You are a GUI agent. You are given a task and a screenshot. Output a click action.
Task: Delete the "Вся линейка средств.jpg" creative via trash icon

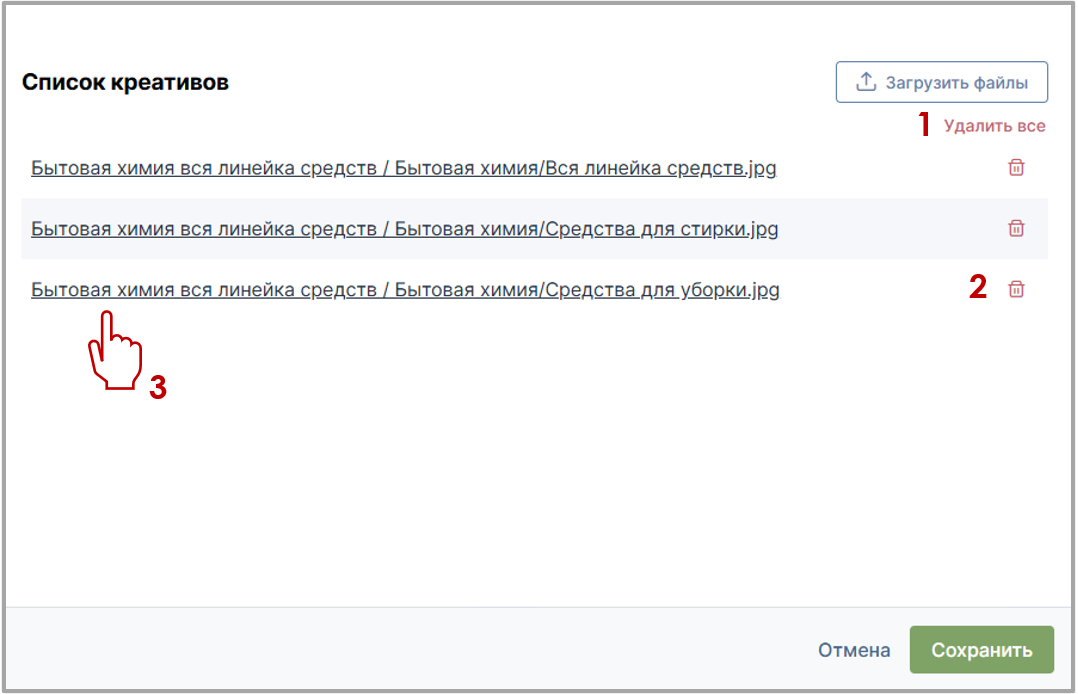tap(1016, 168)
